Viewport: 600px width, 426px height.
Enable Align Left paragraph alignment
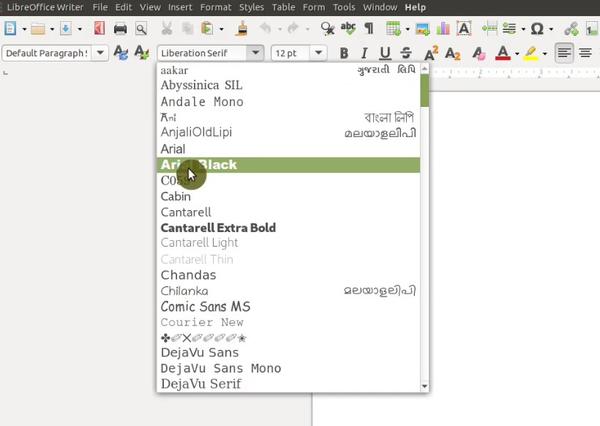coord(564,53)
